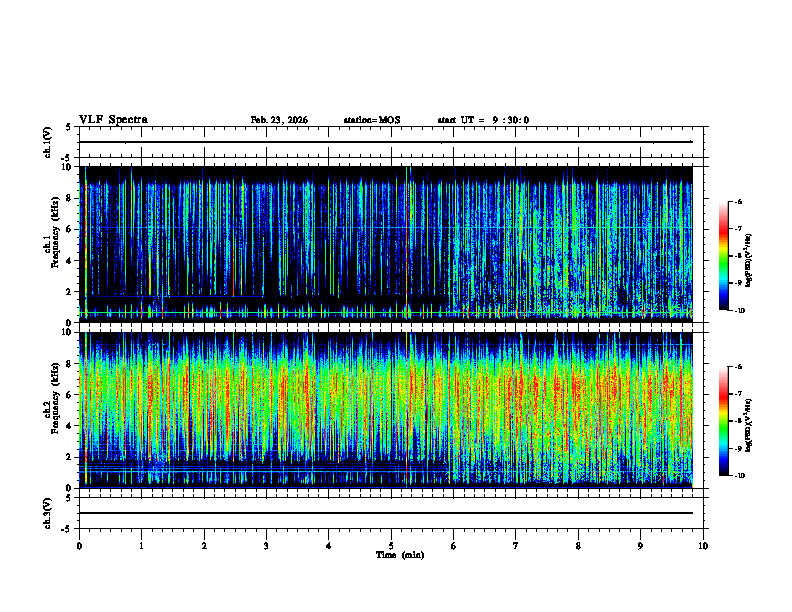The height and width of the screenshot is (612, 792).
Task: Click the "start UT = 9:30:0" header text
Action: [483, 120]
